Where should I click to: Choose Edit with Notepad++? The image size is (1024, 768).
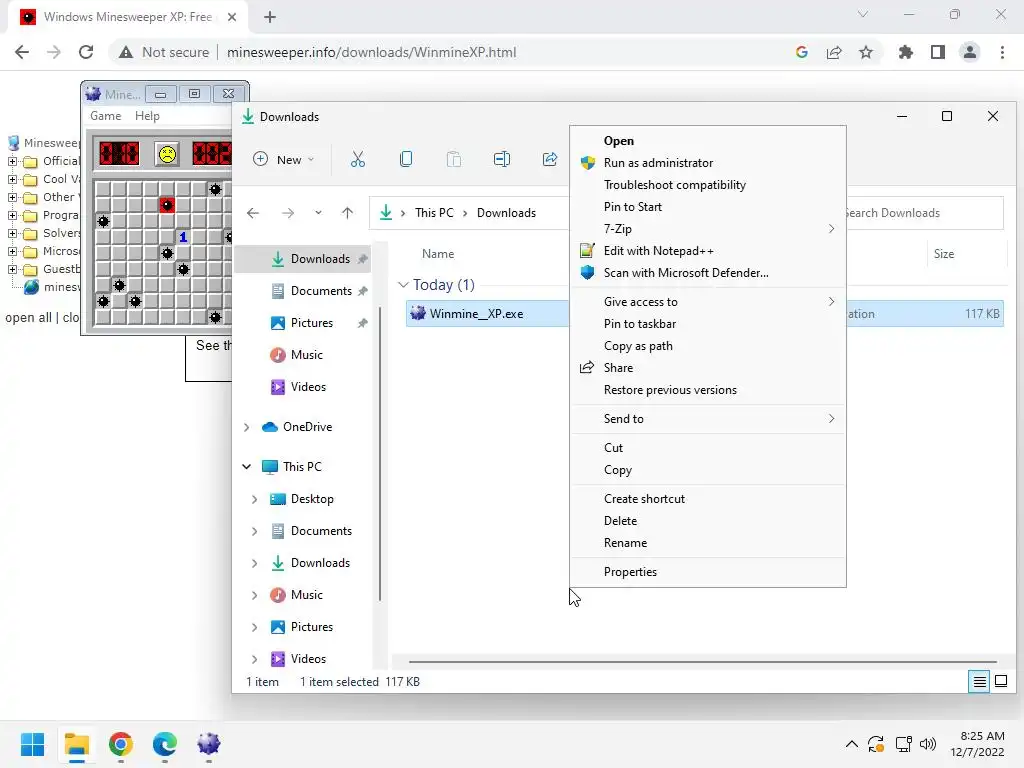click(708, 251)
